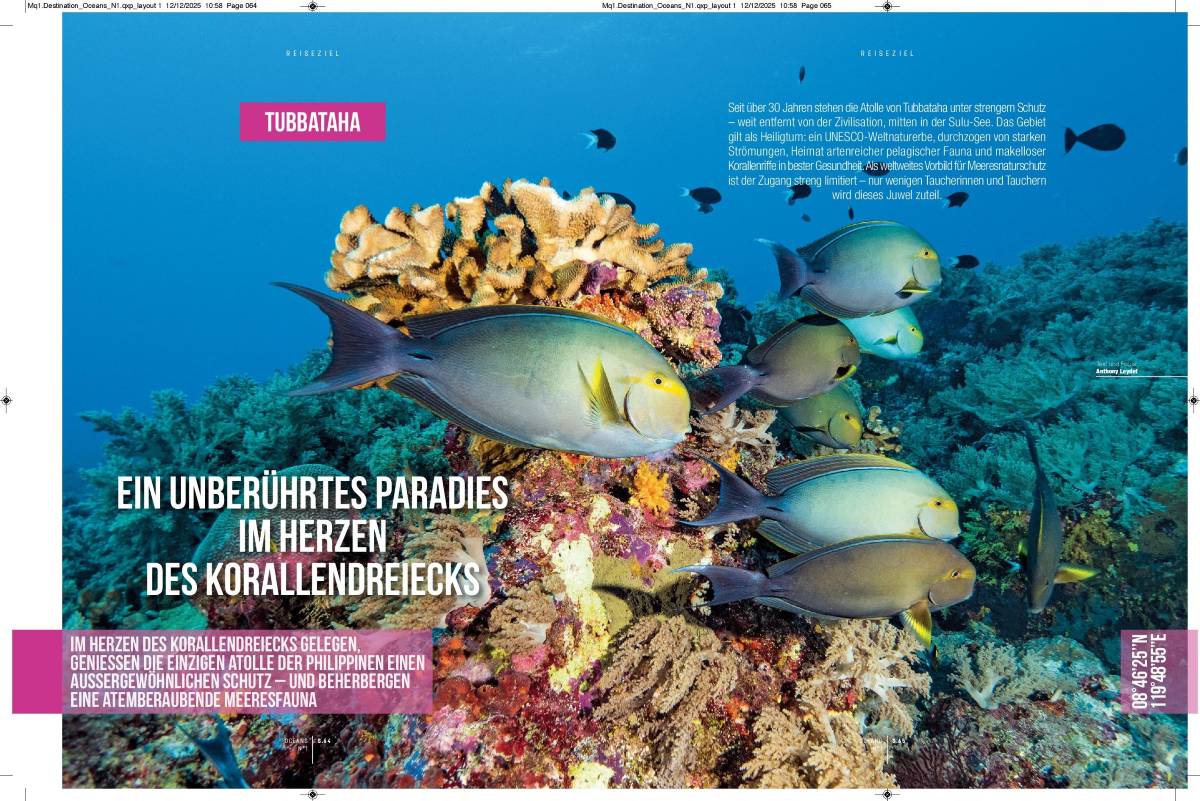Click the dark fish silhouette at upper right
The image size is (1200, 801).
tap(1096, 137)
